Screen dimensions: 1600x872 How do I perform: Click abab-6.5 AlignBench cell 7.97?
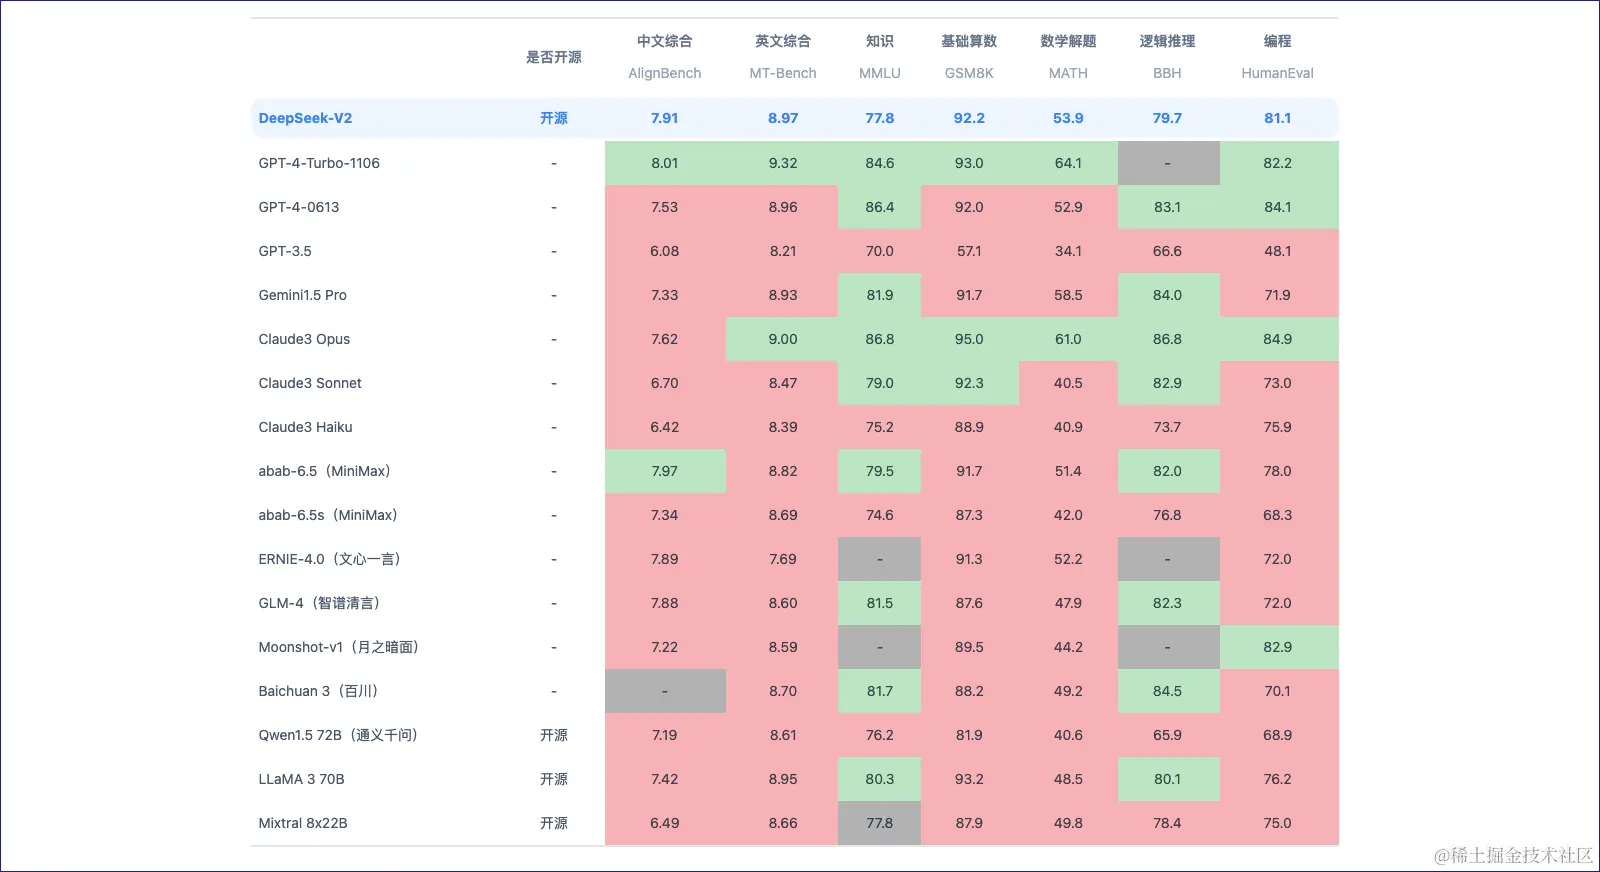coord(665,471)
